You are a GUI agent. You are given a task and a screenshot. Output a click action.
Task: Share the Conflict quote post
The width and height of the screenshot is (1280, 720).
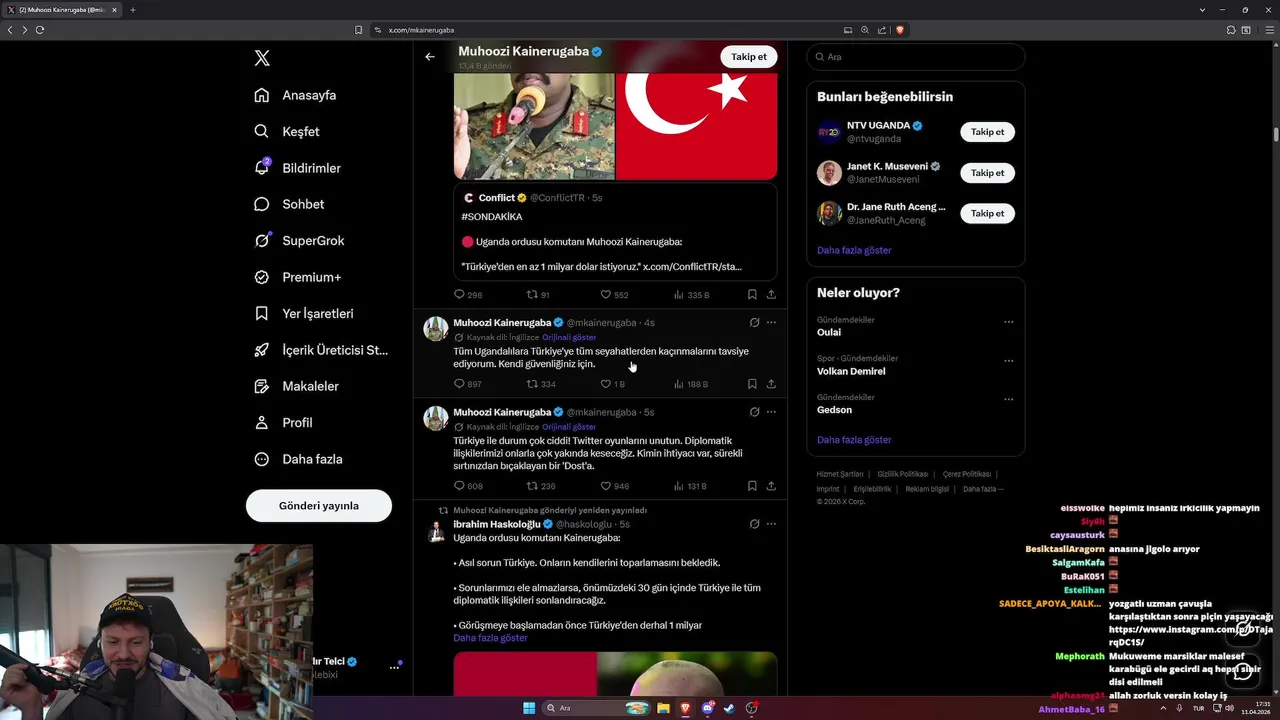(771, 295)
